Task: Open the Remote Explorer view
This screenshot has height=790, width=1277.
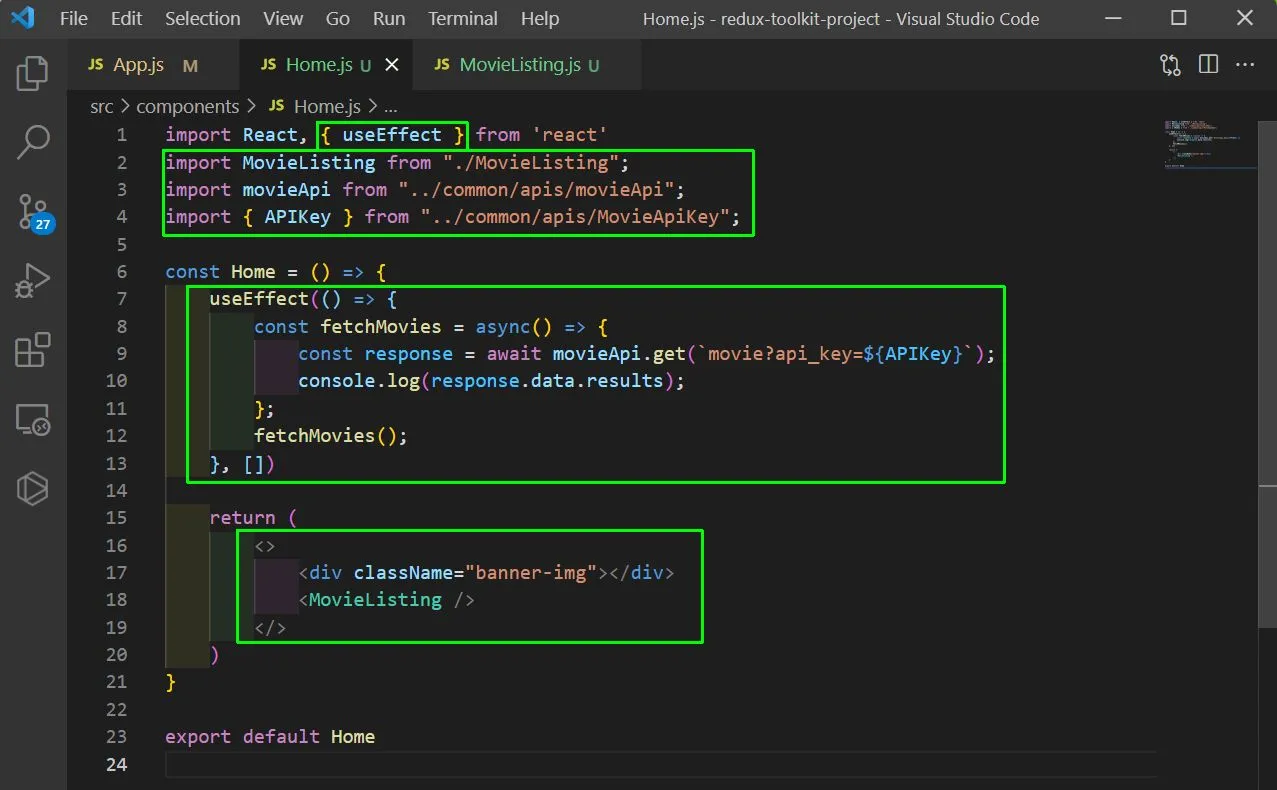Action: (x=32, y=420)
